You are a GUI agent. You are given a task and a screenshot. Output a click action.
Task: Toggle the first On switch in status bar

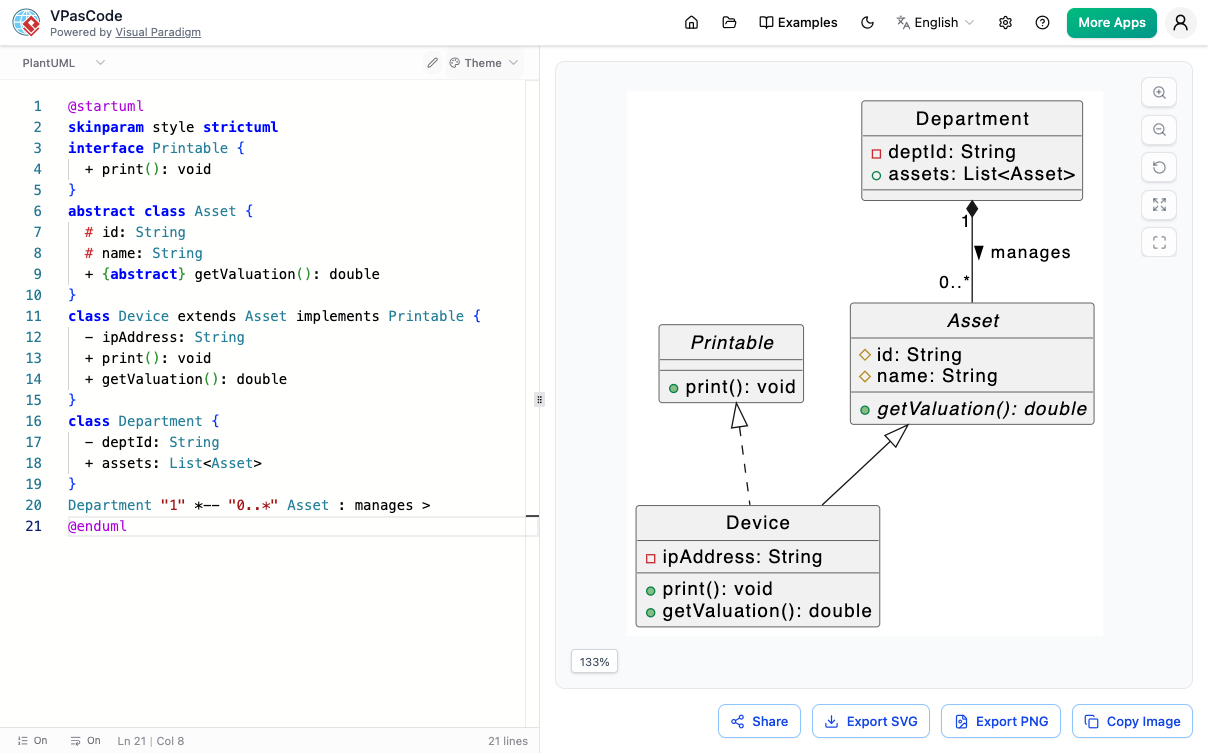(33, 741)
